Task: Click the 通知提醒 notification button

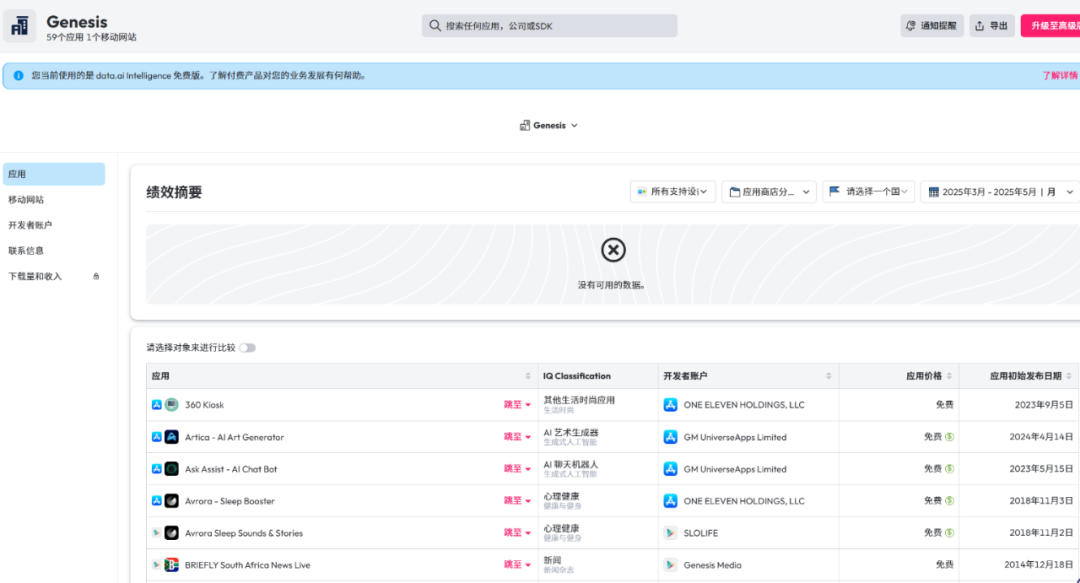Action: 932,26
